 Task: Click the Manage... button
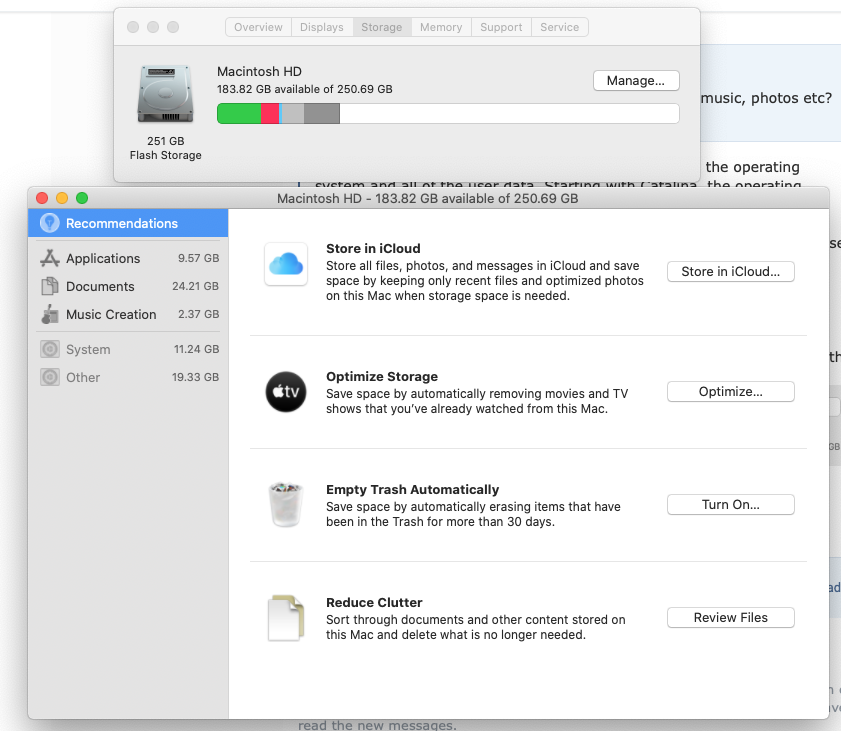pyautogui.click(x=636, y=80)
